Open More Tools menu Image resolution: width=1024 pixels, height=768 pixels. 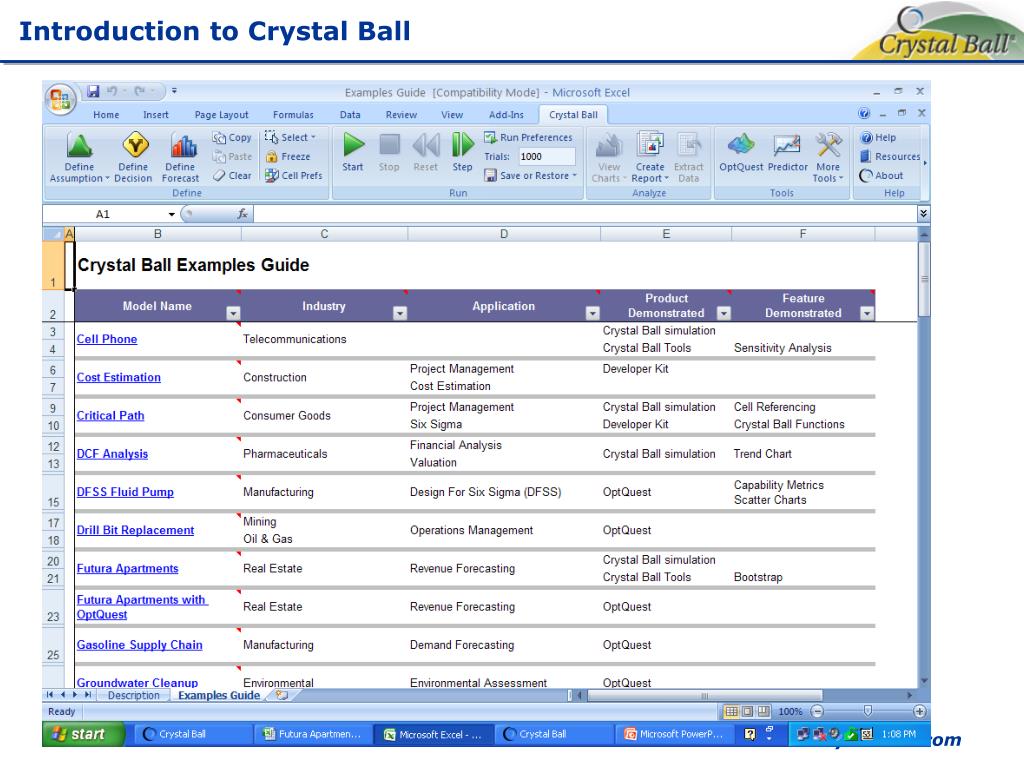(828, 157)
